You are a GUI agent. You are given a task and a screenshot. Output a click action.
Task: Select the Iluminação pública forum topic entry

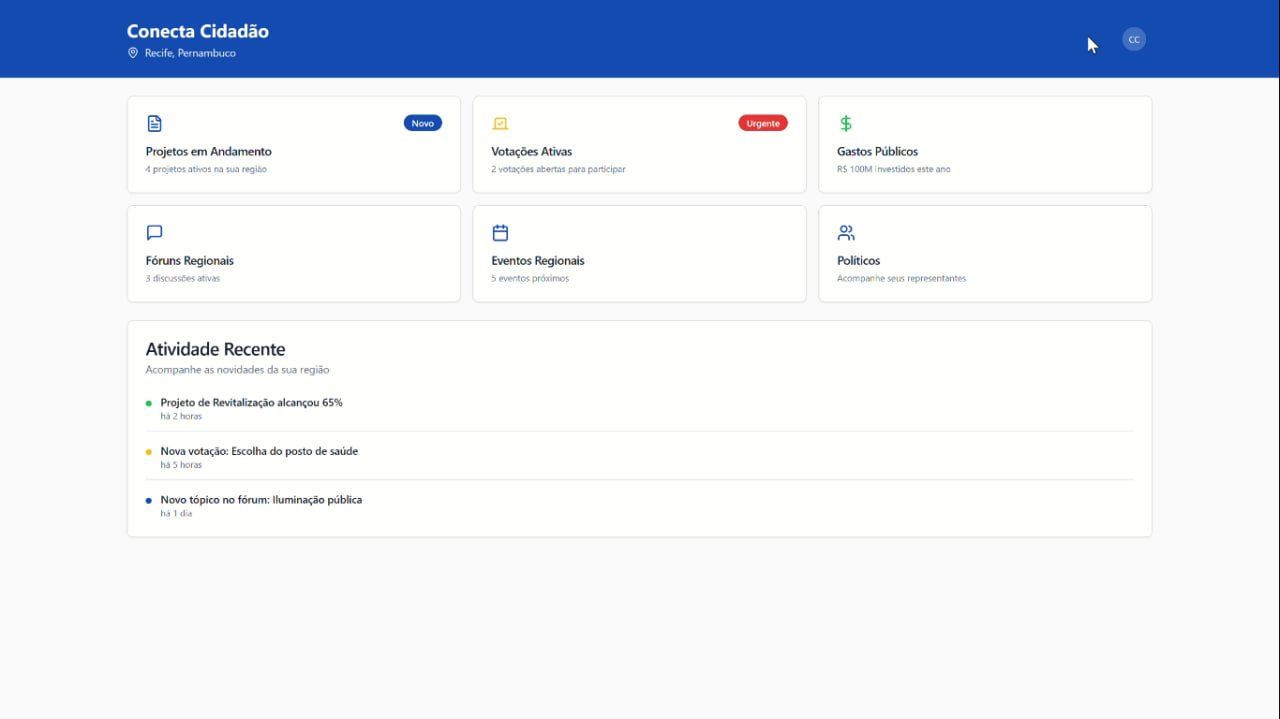tap(261, 500)
